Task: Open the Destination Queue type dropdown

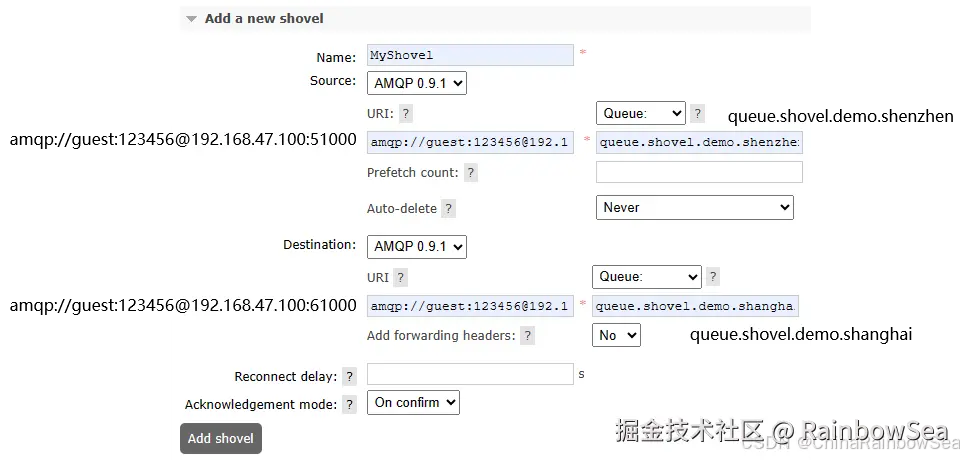Action: [647, 277]
